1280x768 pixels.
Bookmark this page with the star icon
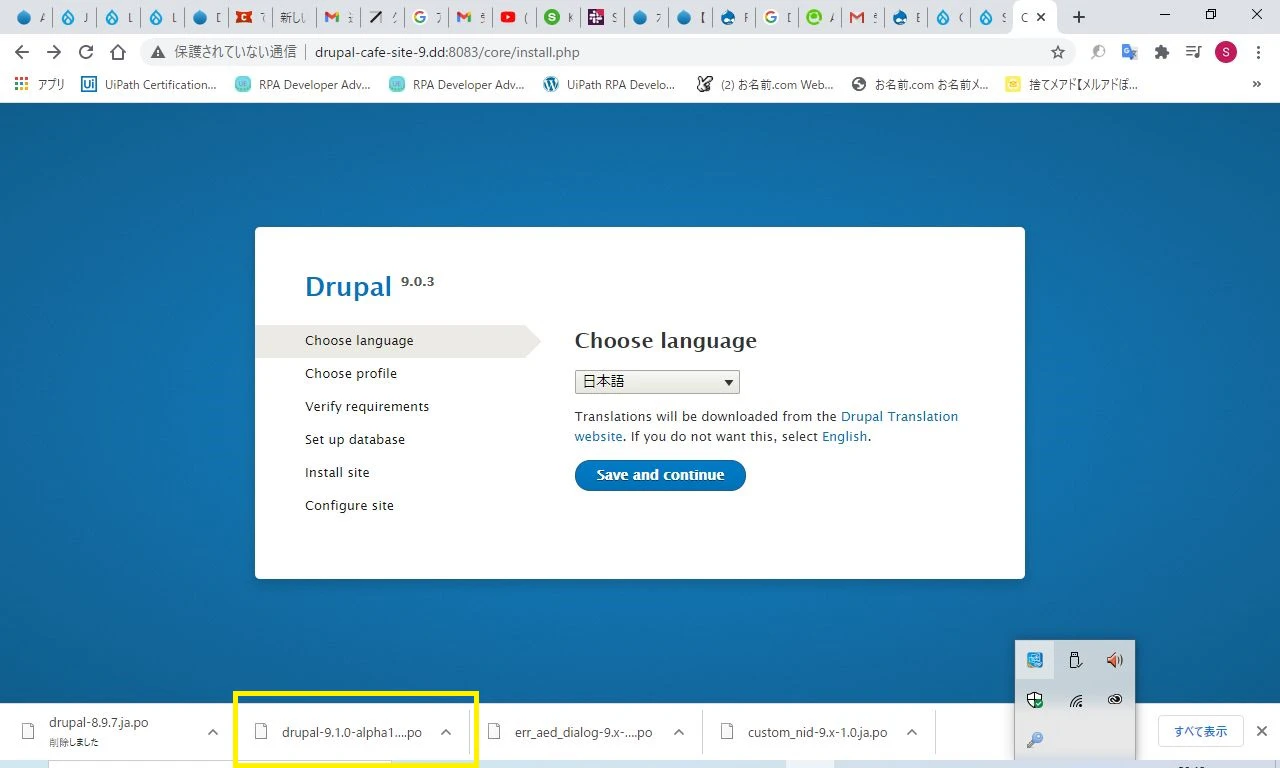point(1058,52)
